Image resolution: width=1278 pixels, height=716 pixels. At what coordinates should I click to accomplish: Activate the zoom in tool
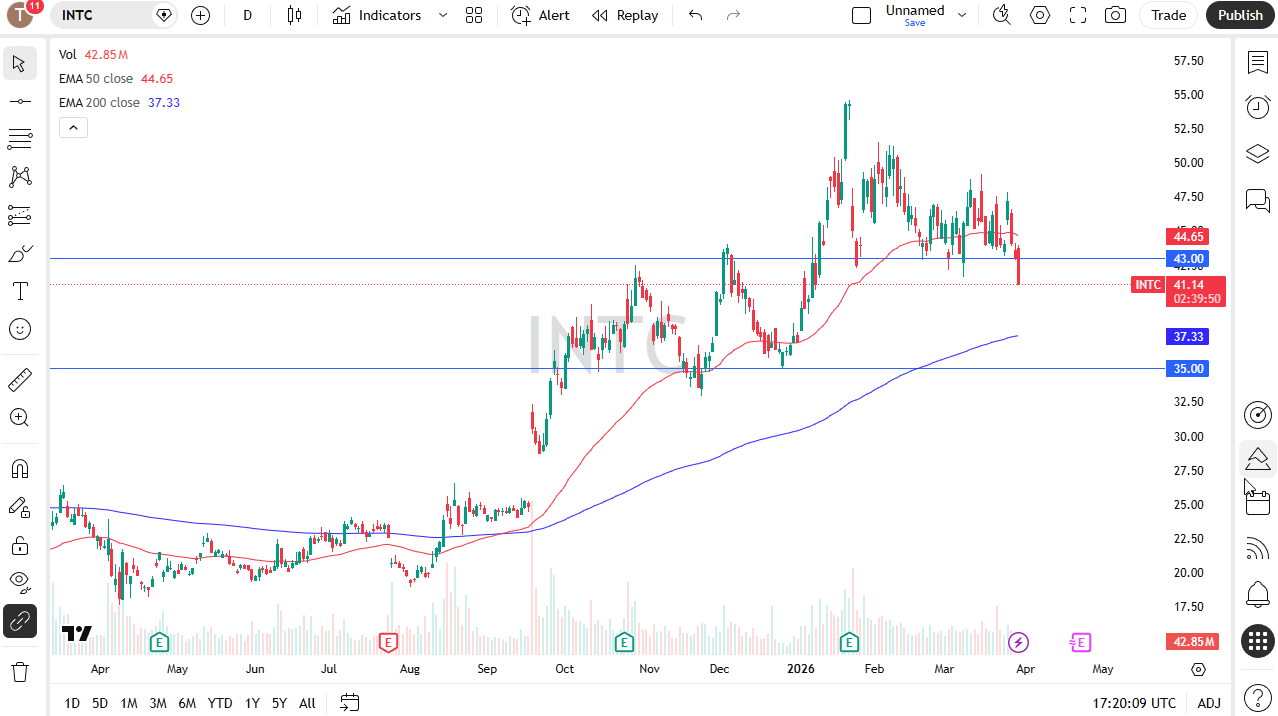click(19, 417)
